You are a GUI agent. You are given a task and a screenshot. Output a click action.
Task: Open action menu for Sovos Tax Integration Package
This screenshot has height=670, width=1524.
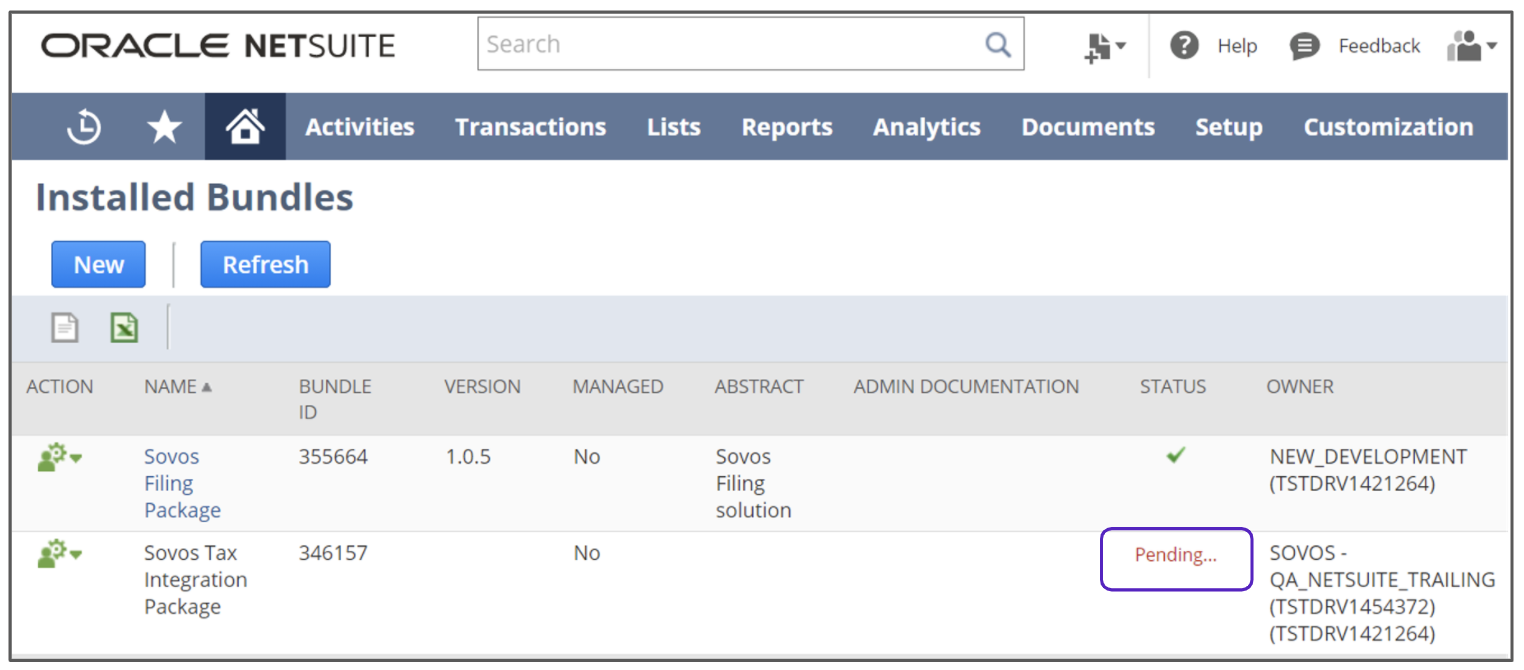tap(59, 553)
